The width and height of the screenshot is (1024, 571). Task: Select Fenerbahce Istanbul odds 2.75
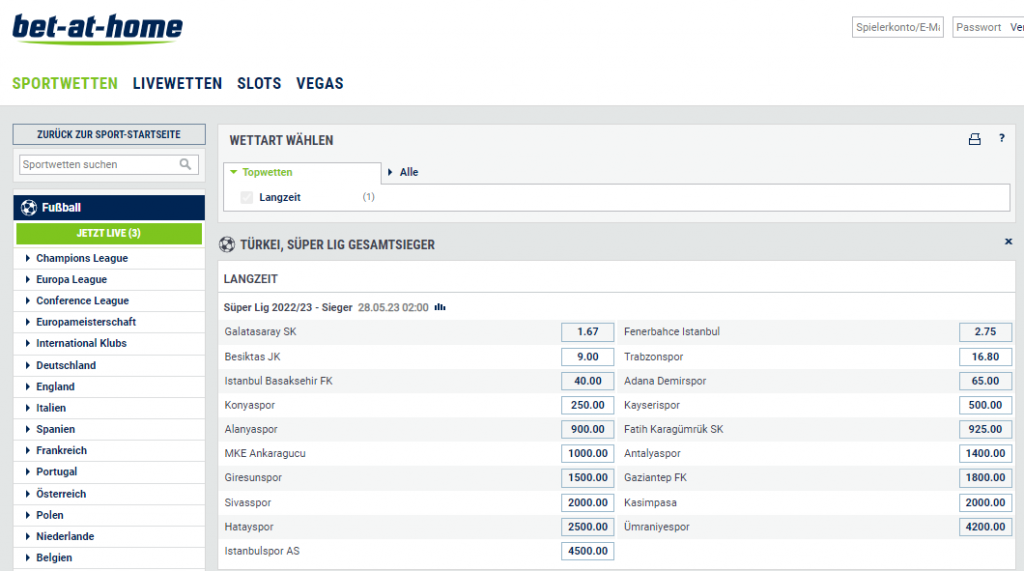point(985,332)
